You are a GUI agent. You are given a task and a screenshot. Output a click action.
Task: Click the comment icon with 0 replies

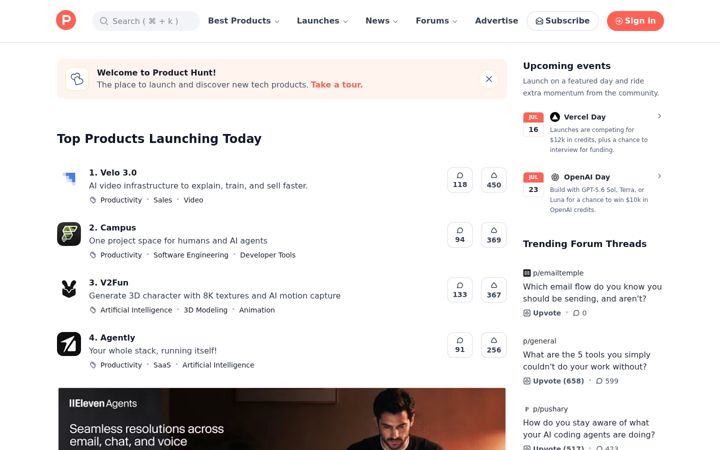(x=576, y=313)
